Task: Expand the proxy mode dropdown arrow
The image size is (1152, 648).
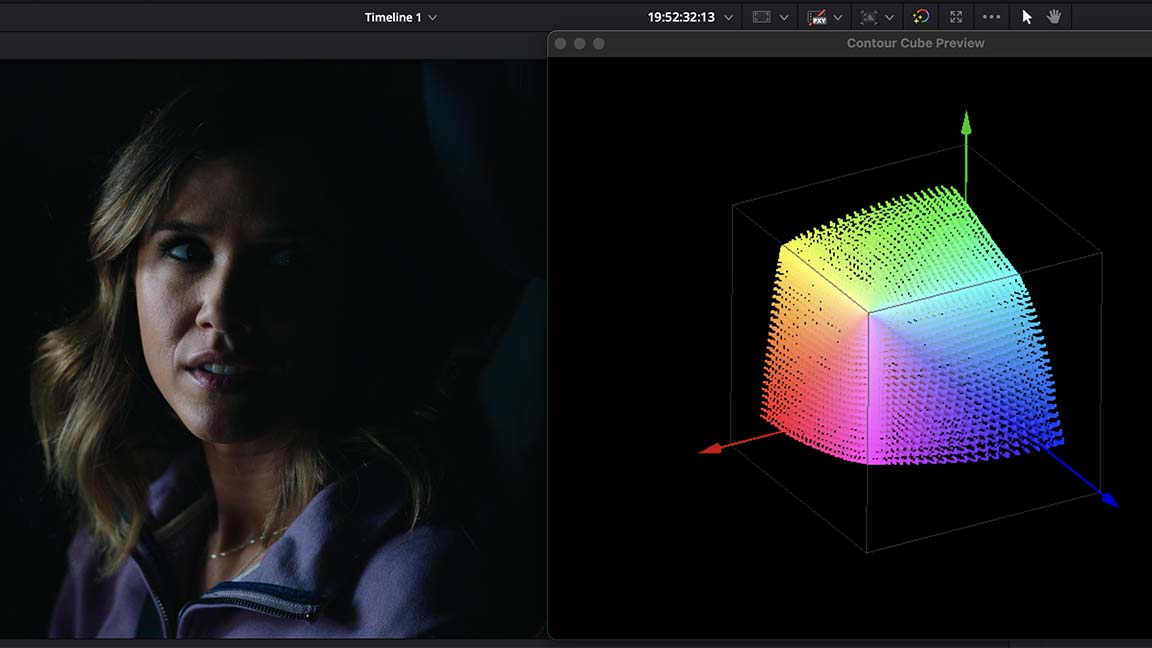Action: point(837,18)
